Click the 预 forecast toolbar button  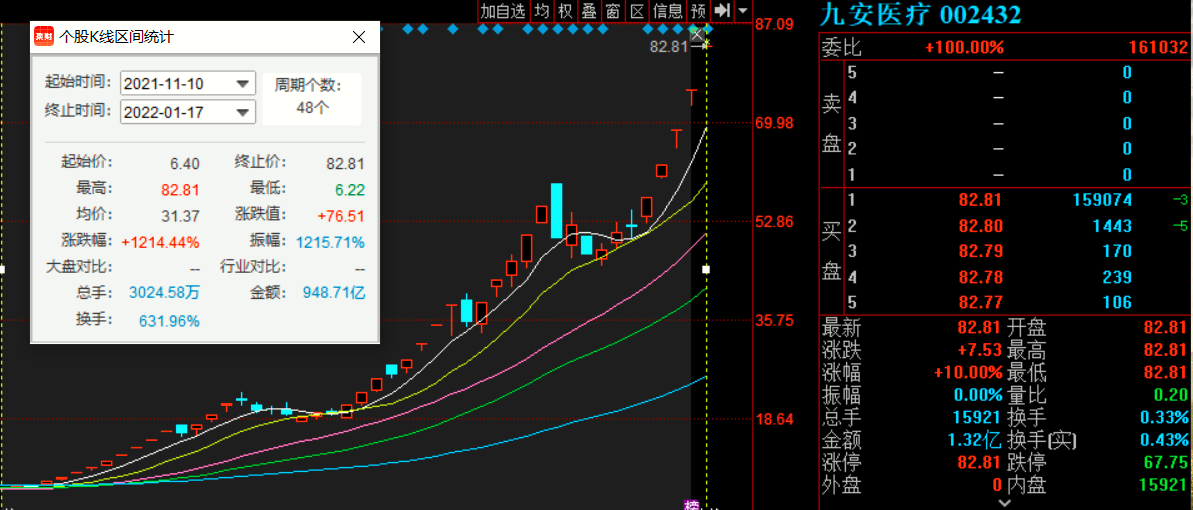(x=698, y=11)
